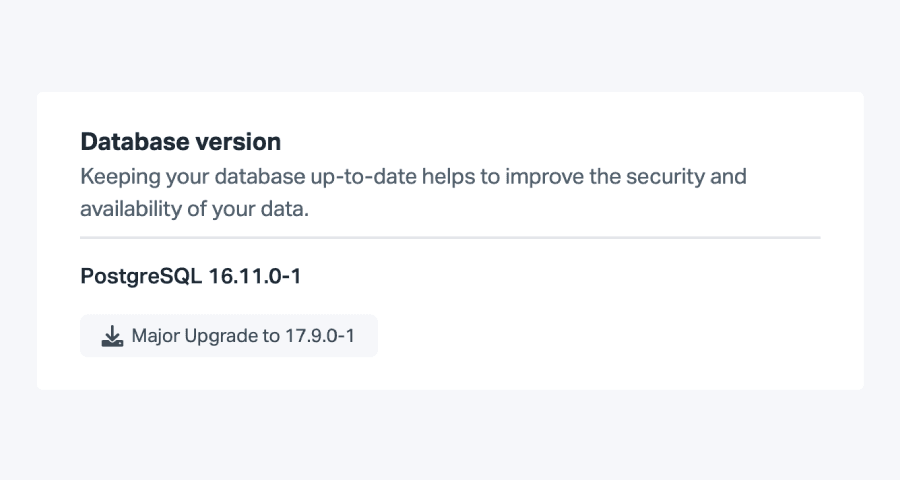Click the word 'Keeping' starting the description
Viewport: 900px width, 480px height.
(116, 177)
